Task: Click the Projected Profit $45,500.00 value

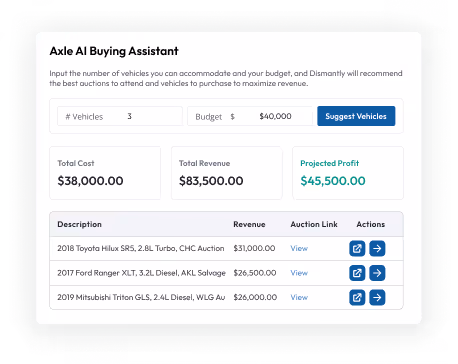Action: click(x=333, y=181)
